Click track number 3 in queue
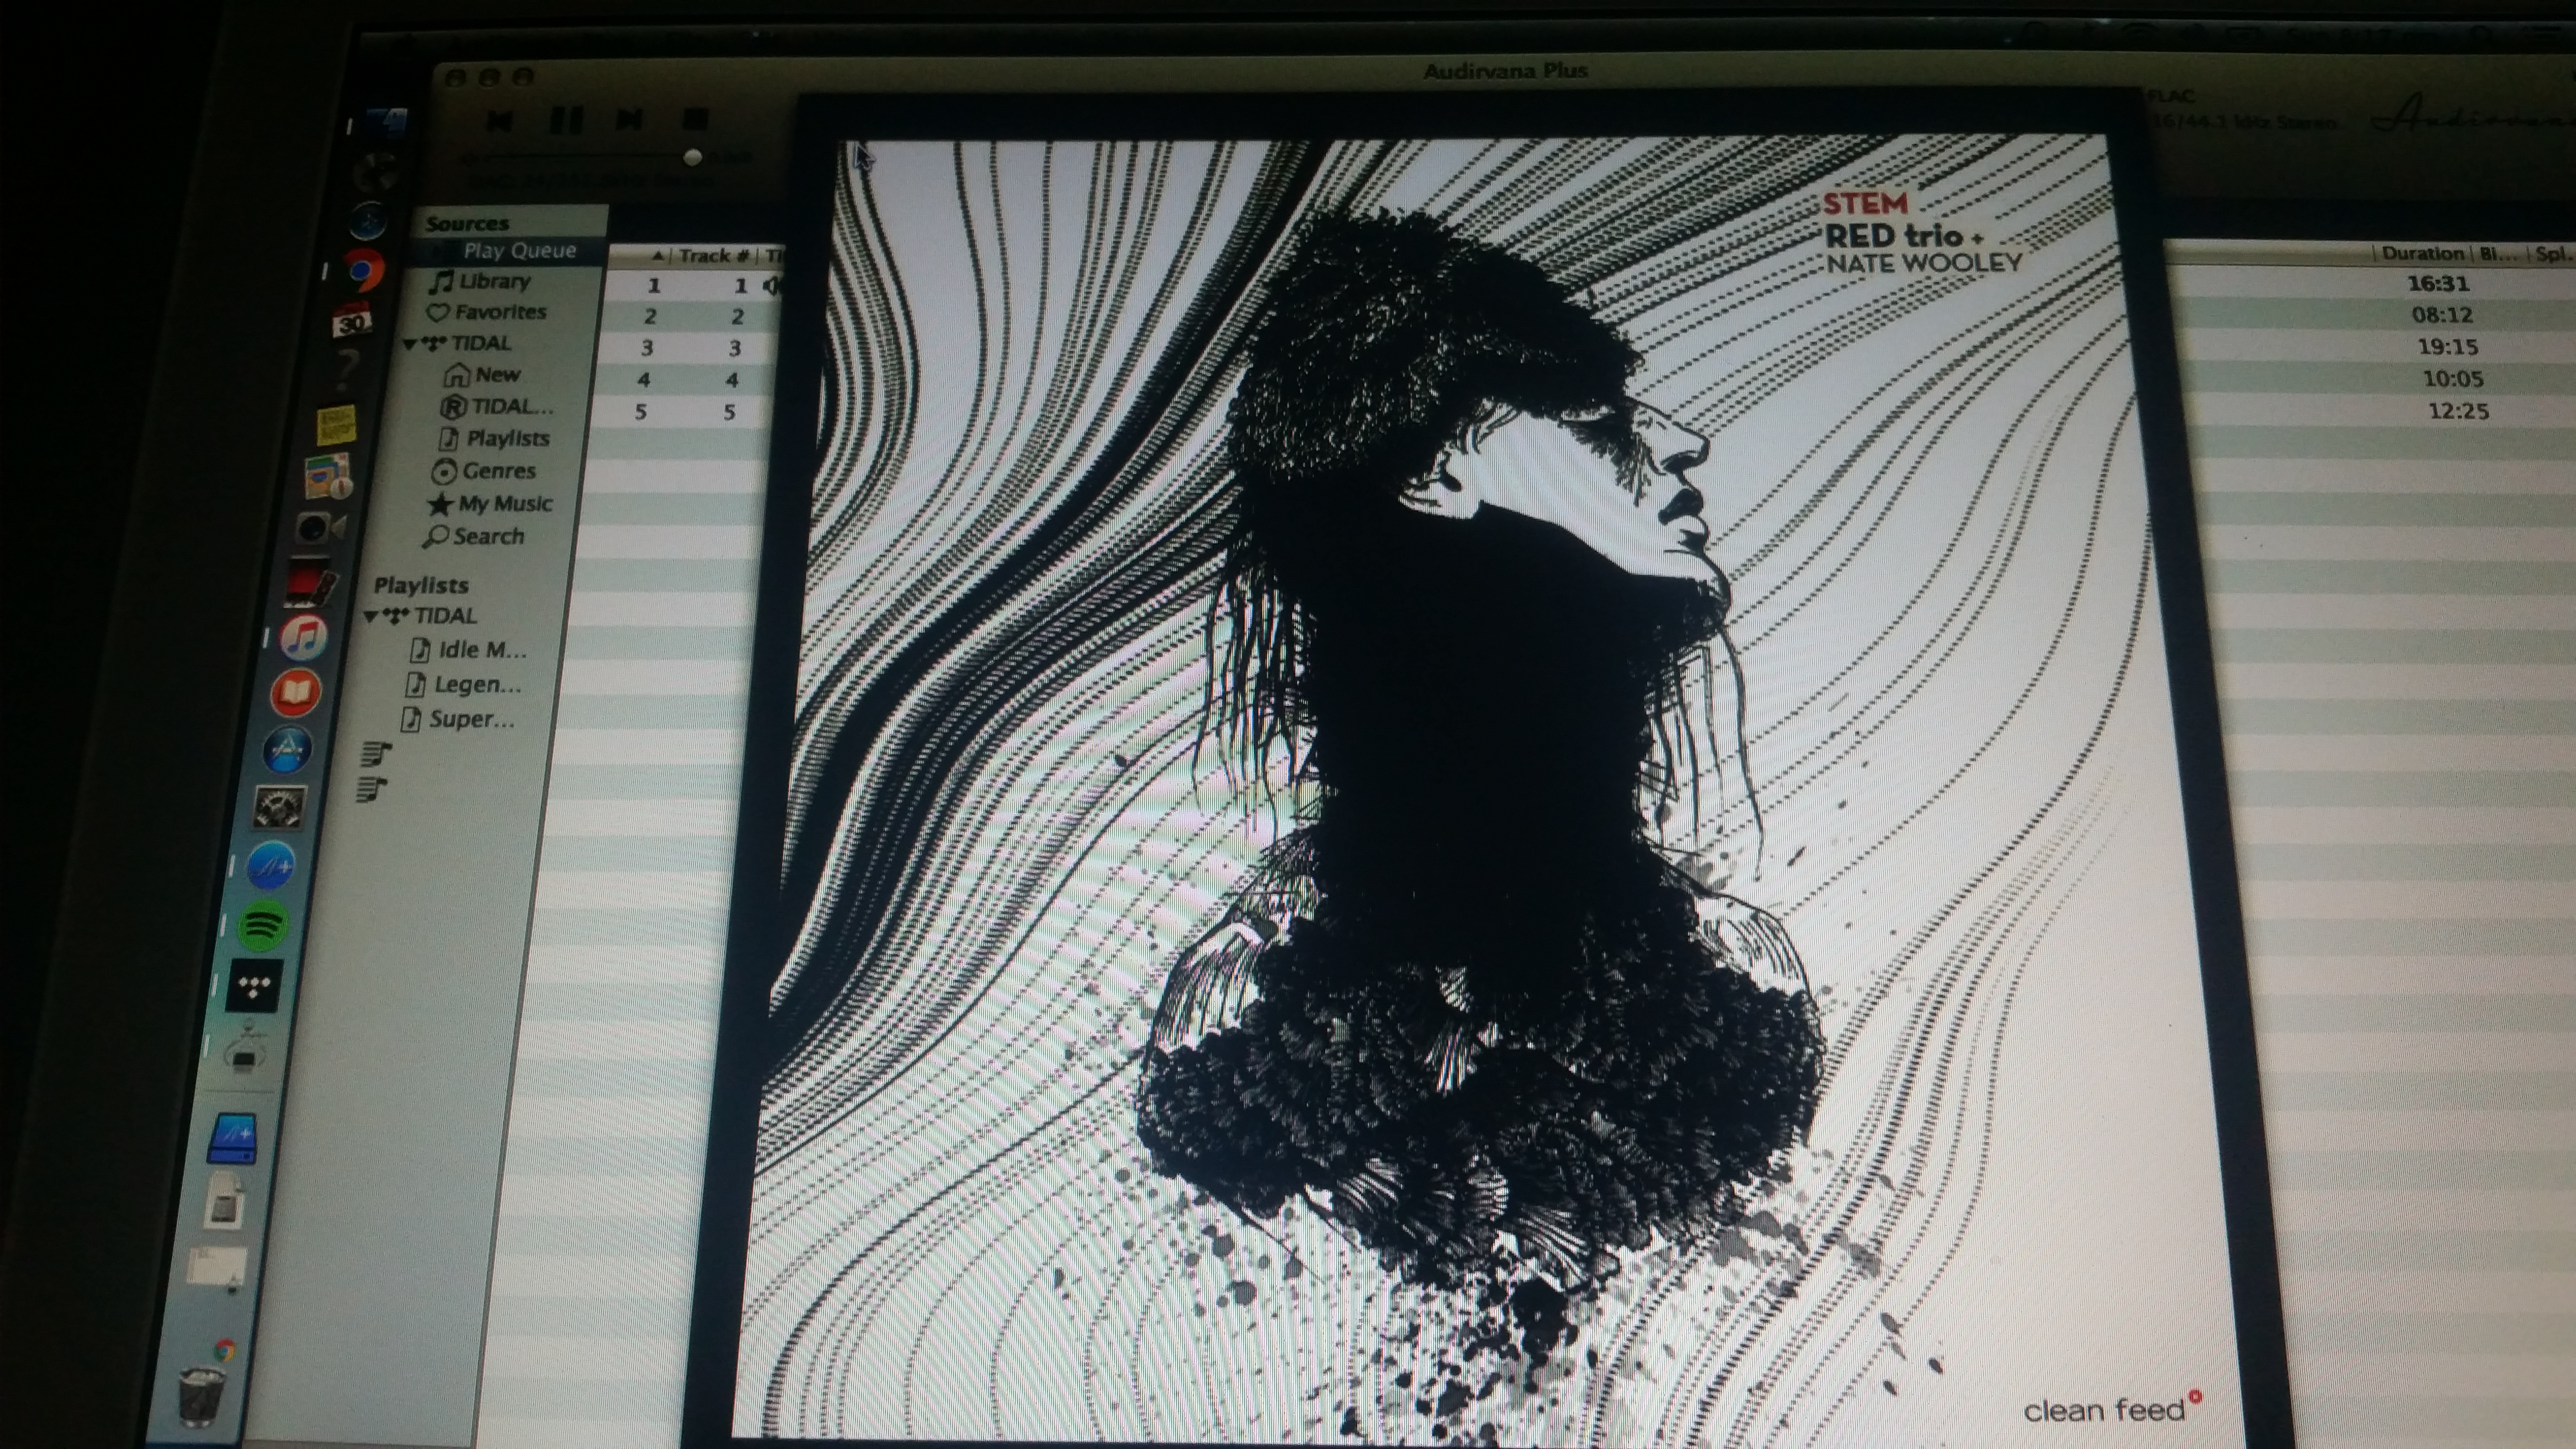 pyautogui.click(x=735, y=349)
